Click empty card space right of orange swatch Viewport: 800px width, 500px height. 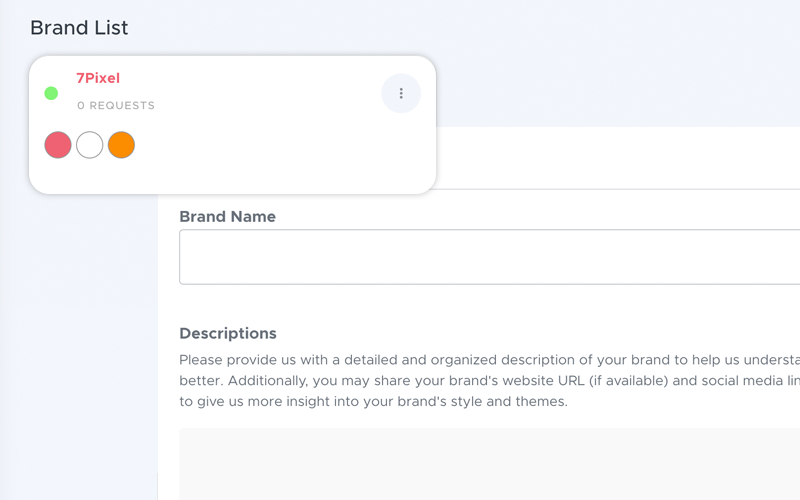point(283,153)
